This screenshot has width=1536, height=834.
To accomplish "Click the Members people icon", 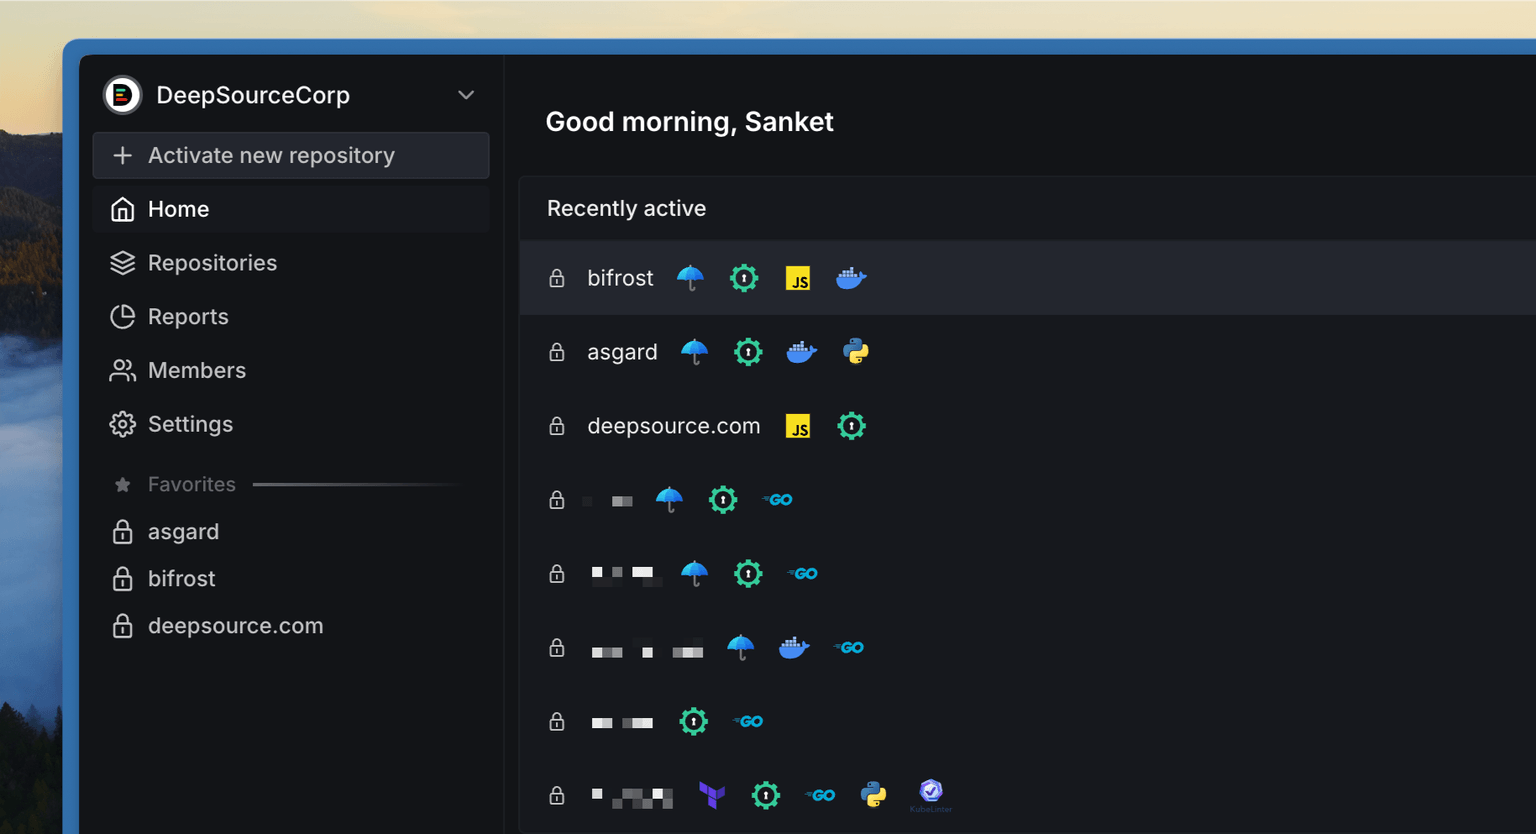I will [123, 371].
